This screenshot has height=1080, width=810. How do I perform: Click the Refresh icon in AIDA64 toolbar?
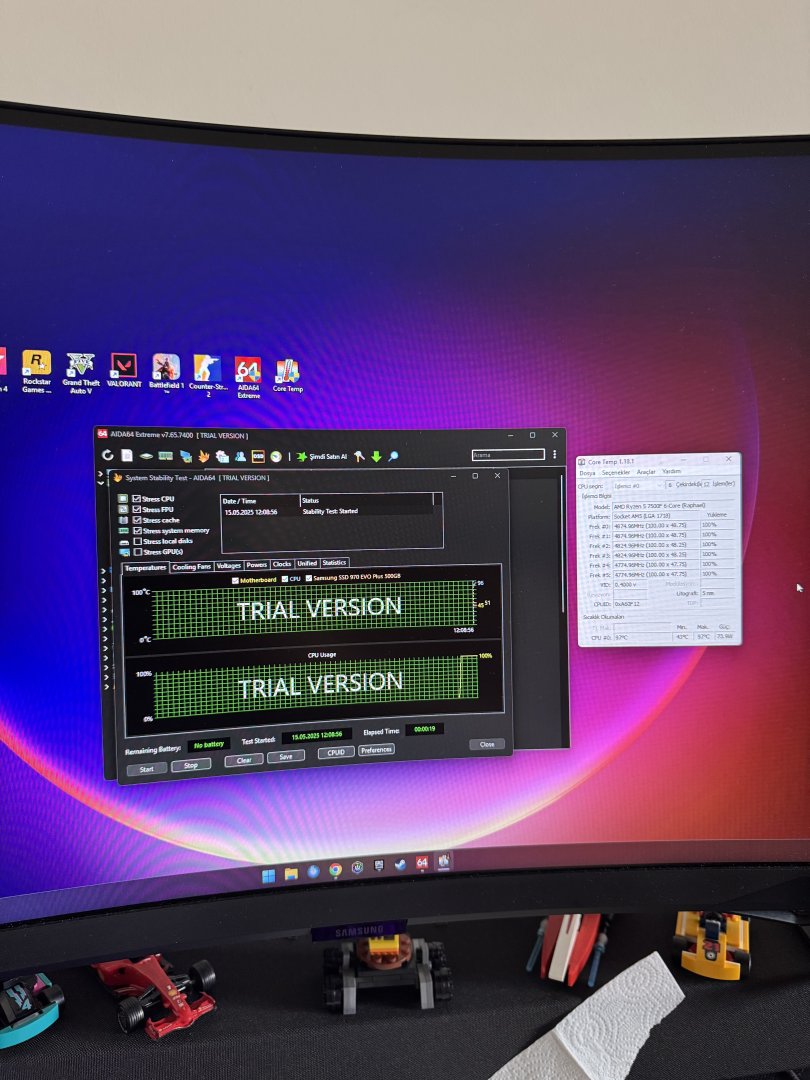107,455
